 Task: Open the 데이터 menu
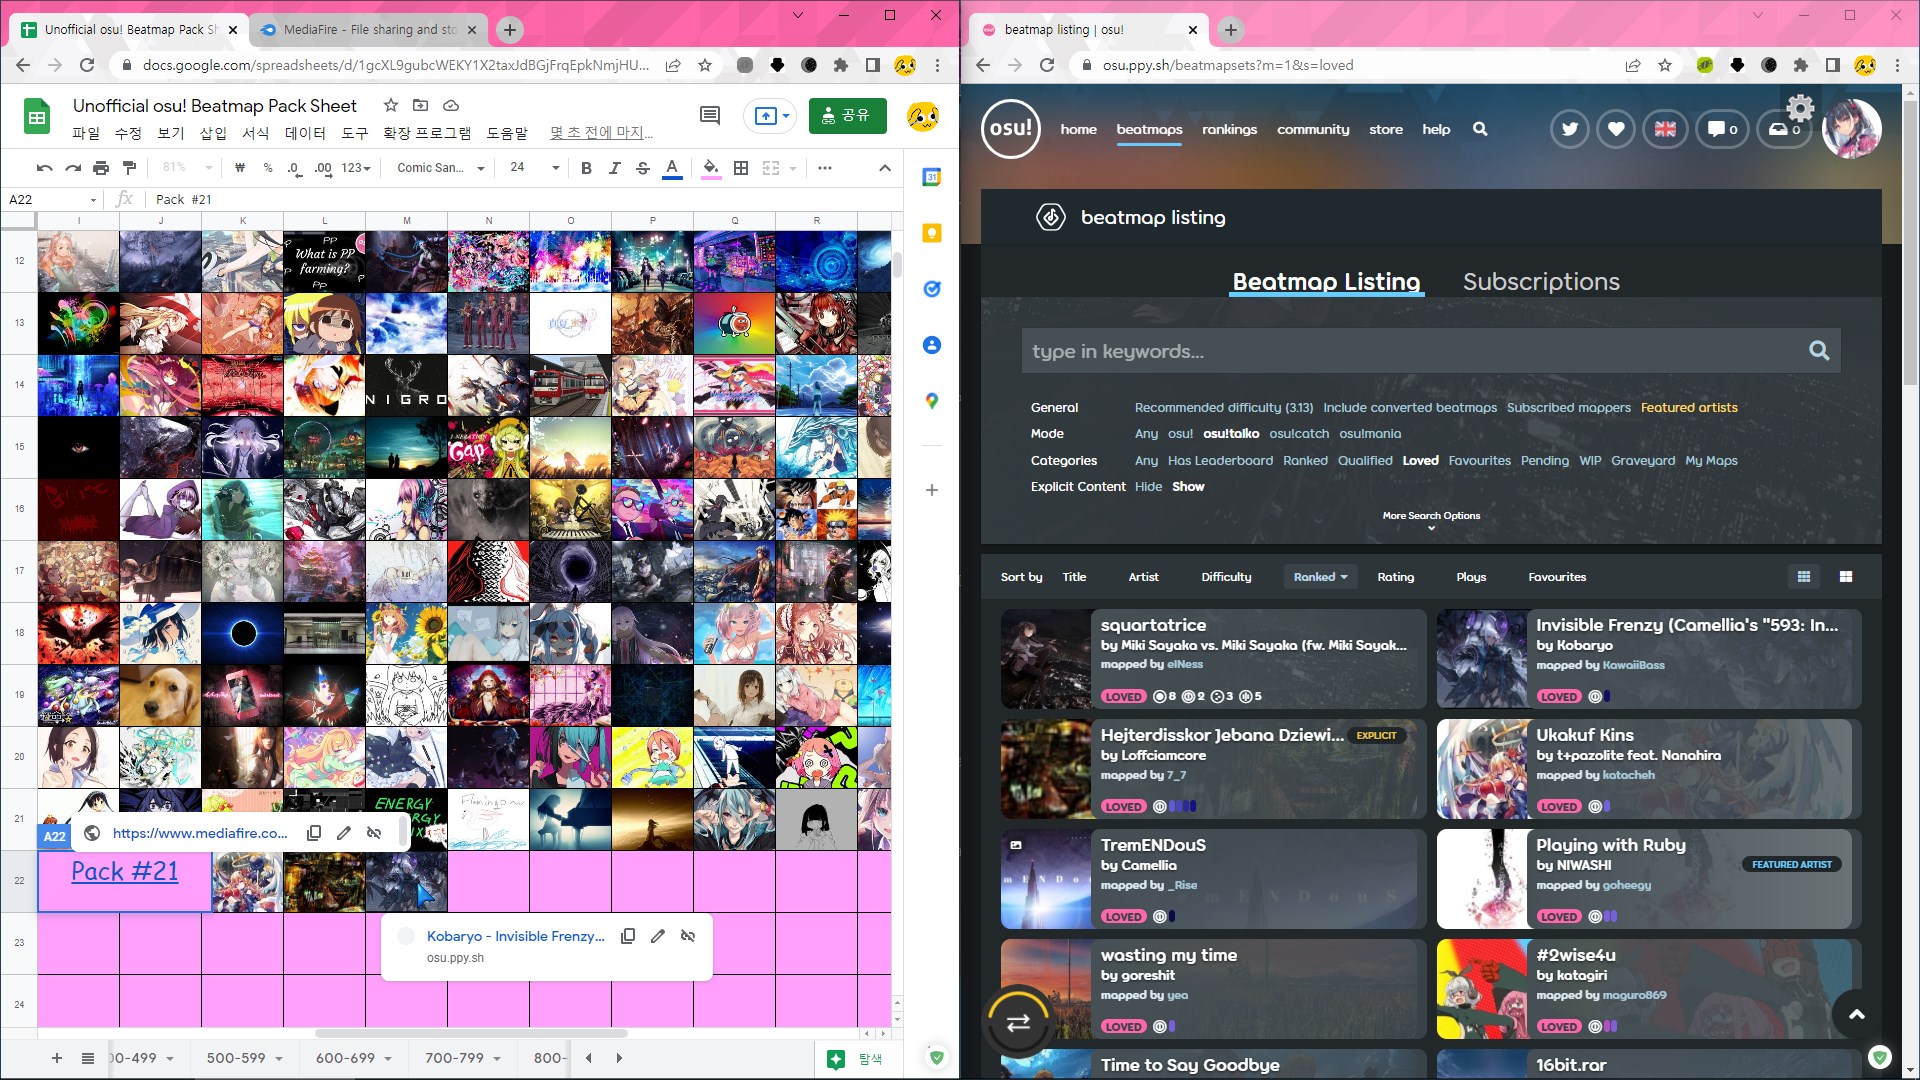click(x=305, y=133)
